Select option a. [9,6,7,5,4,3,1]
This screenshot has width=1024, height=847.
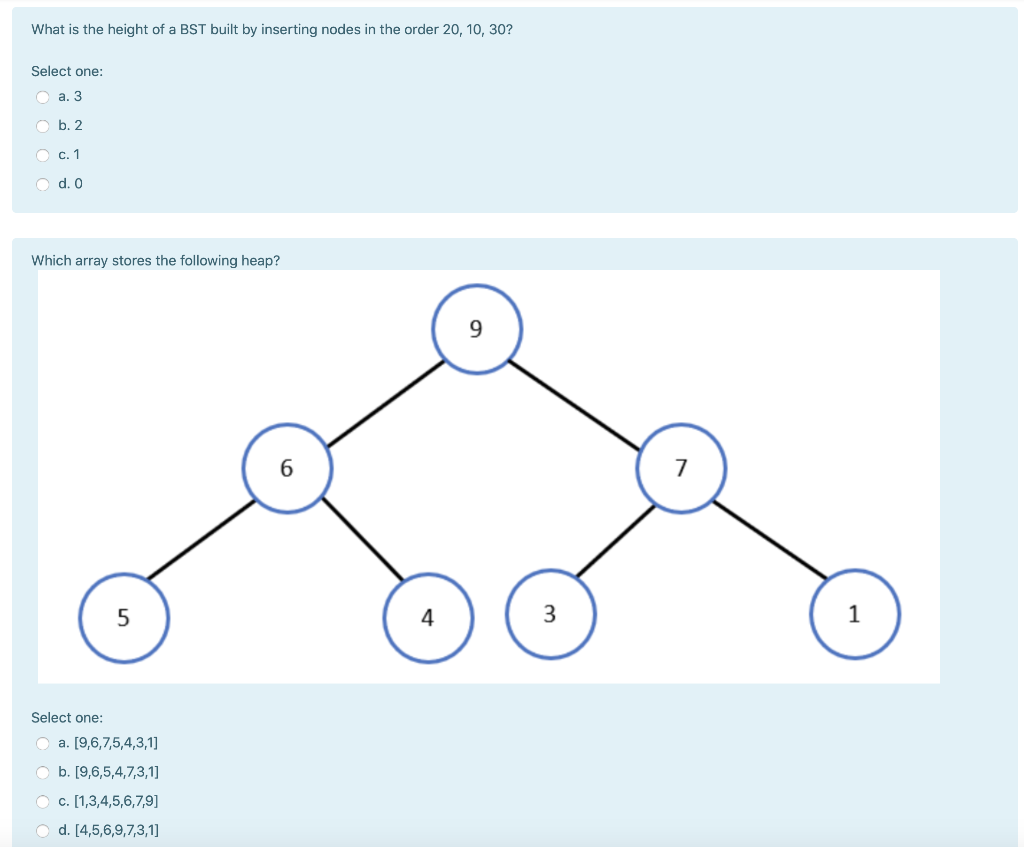pos(43,742)
